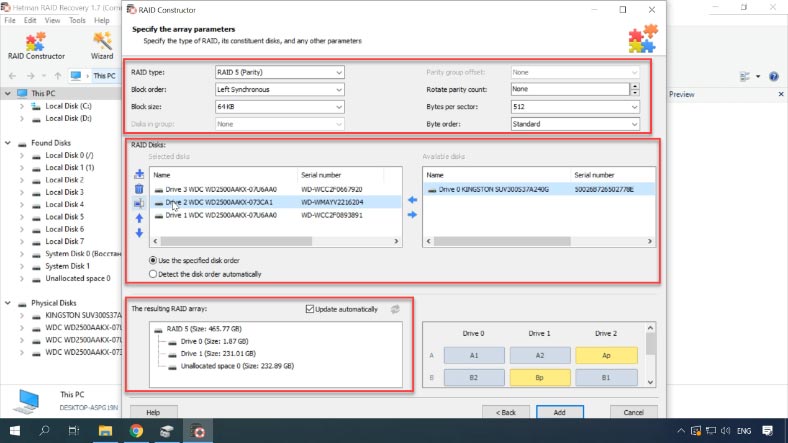Select Use the specified disk order
This screenshot has height=443, width=788.
tap(153, 261)
